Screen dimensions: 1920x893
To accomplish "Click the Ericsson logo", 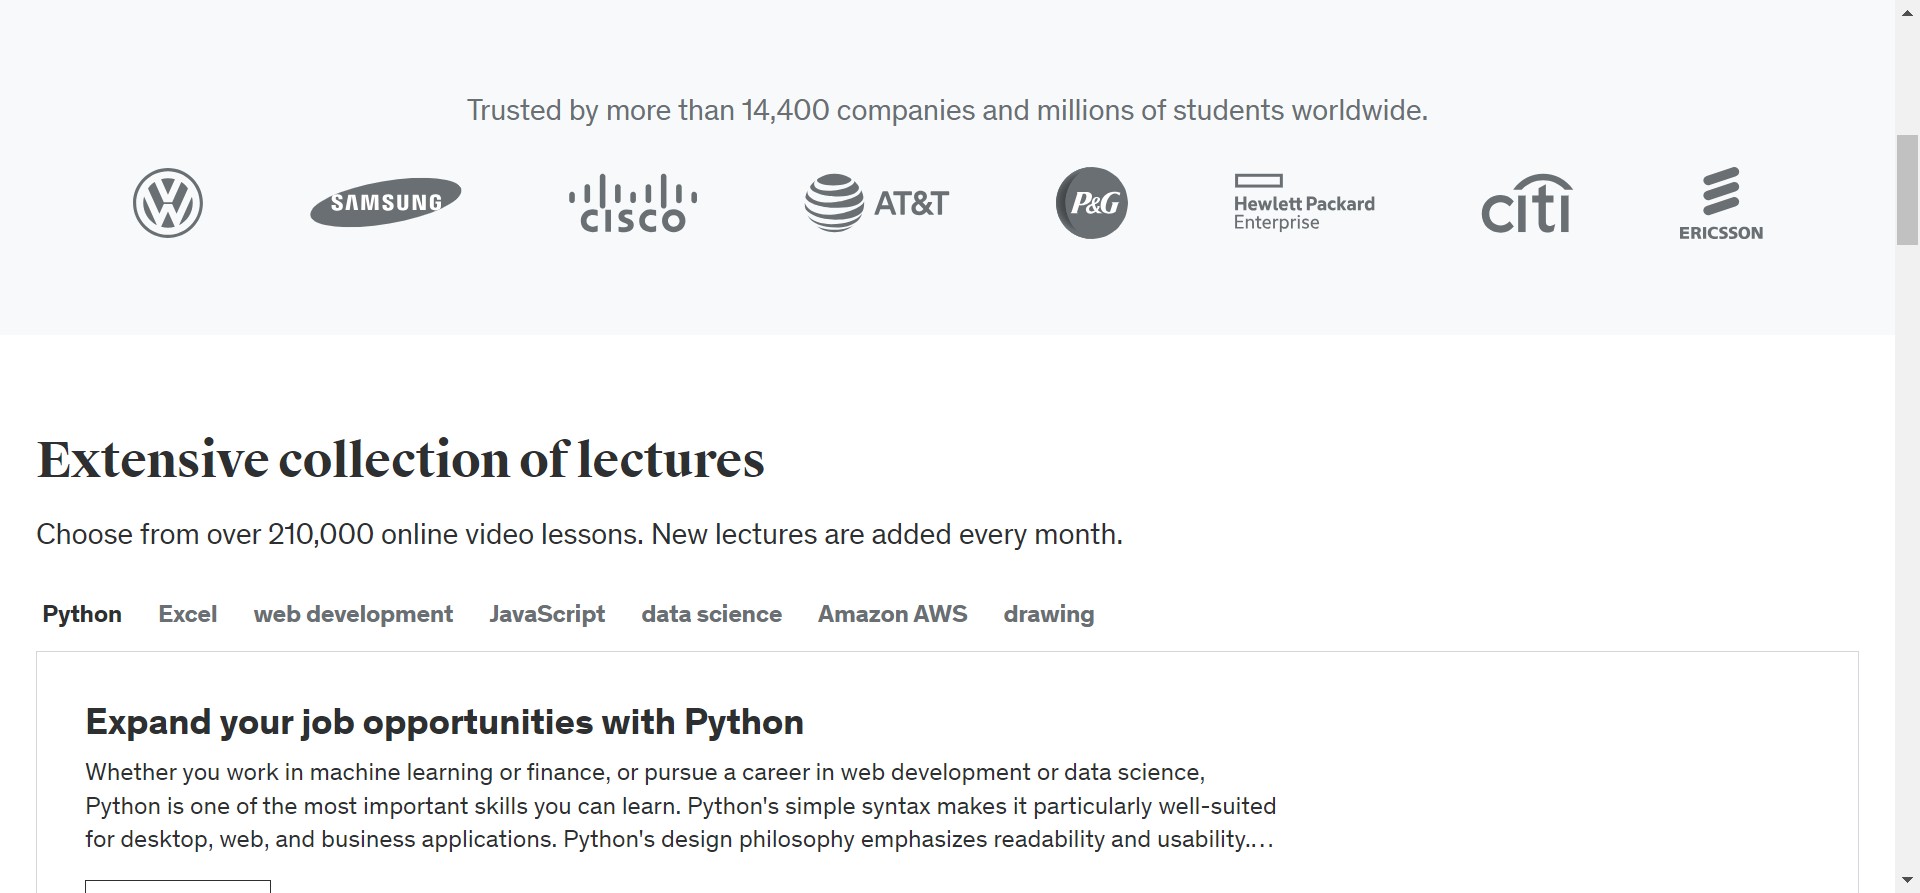I will click(1720, 204).
